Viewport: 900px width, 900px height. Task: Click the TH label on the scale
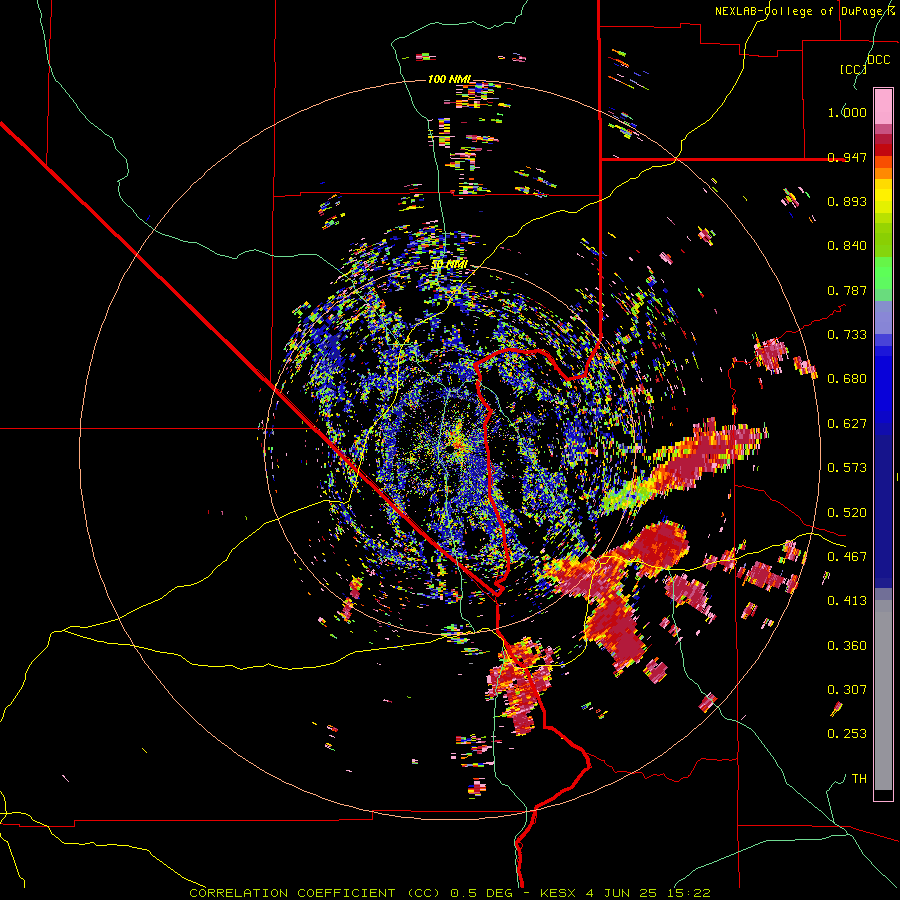point(859,779)
